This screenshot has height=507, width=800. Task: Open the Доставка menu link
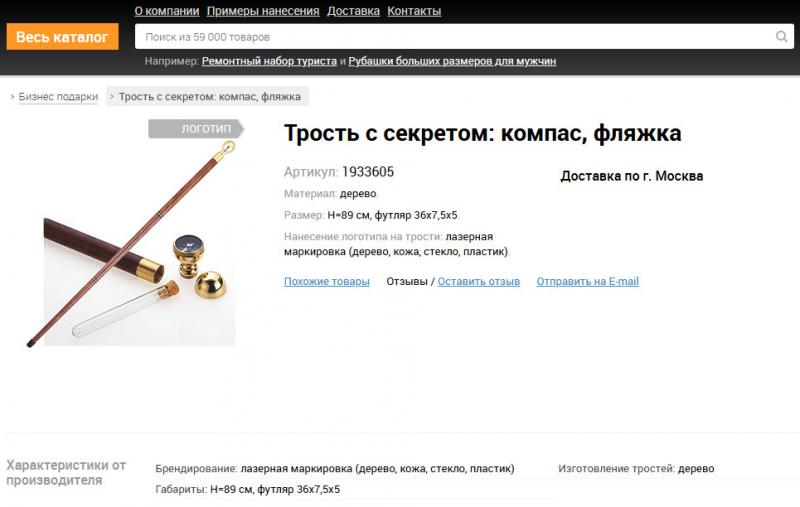(x=353, y=11)
